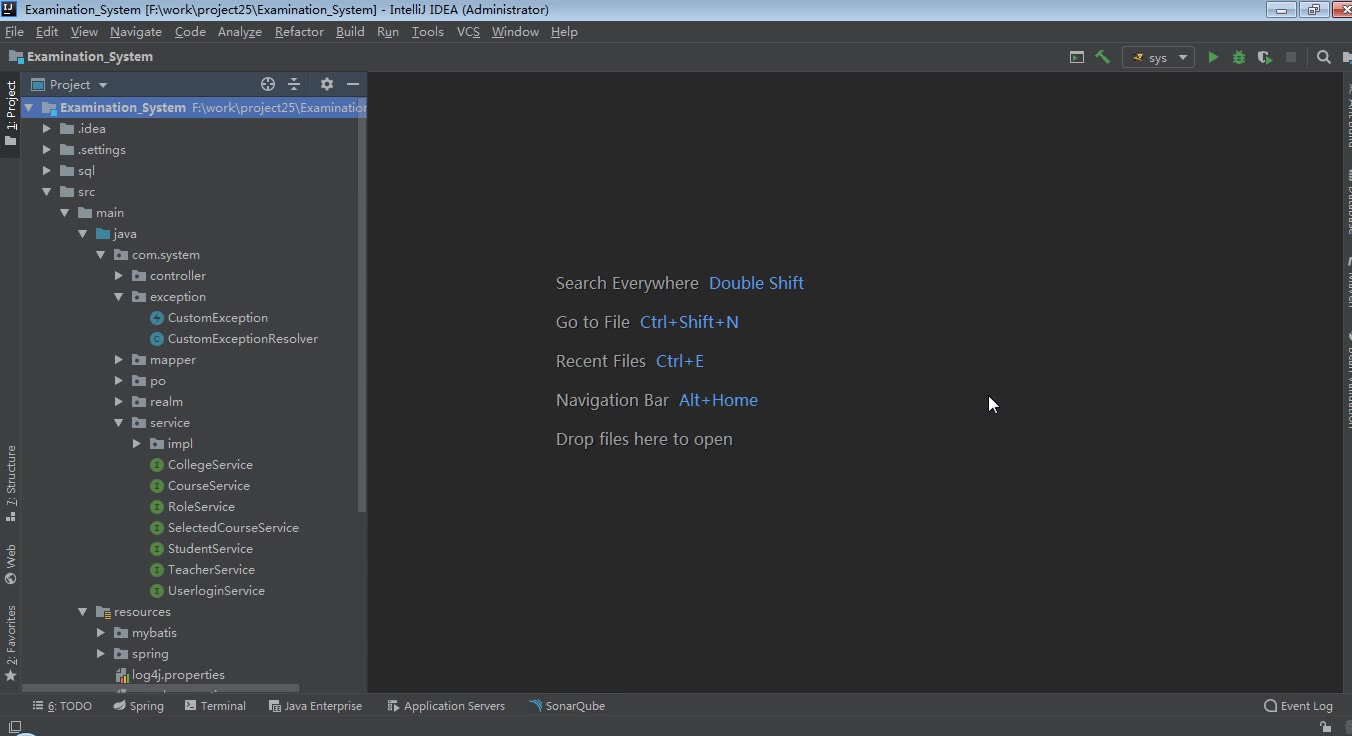Screen dimensions: 1352x736
Task: Open the Event Log
Action: pyautogui.click(x=1298, y=706)
